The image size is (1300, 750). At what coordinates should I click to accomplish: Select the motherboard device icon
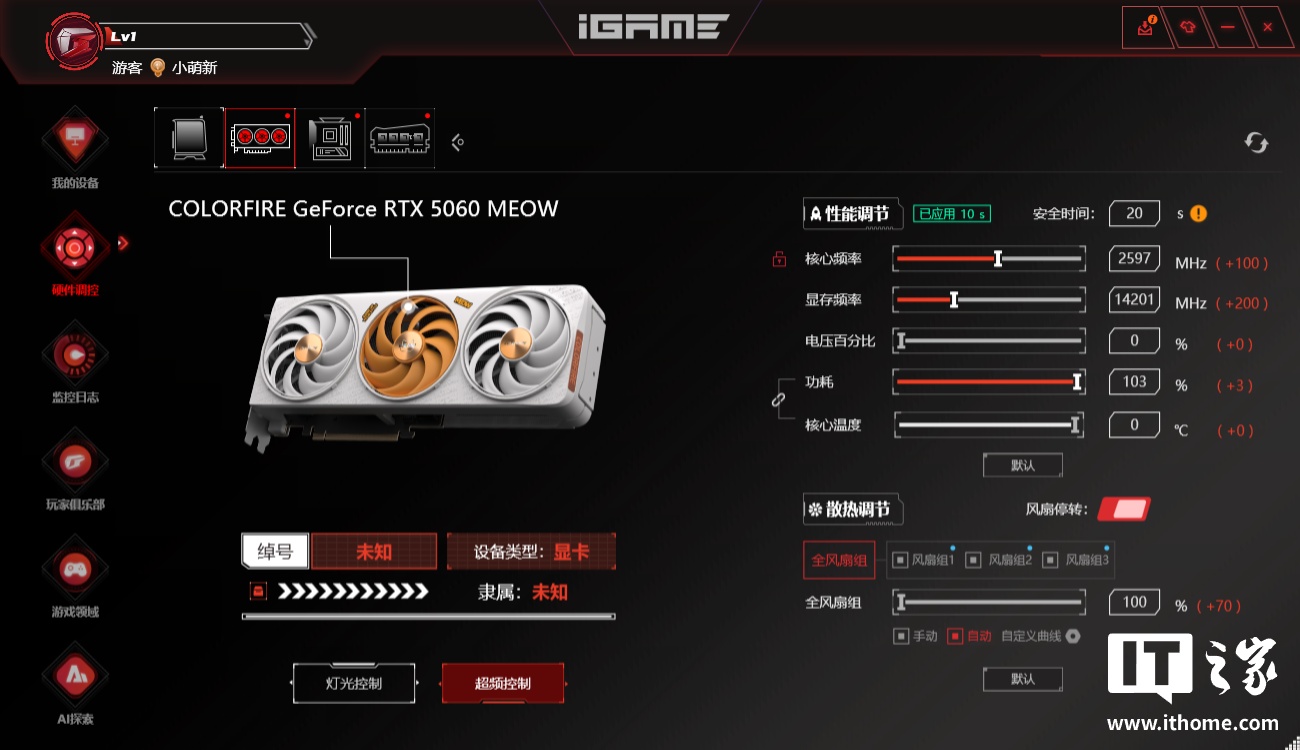tap(330, 138)
